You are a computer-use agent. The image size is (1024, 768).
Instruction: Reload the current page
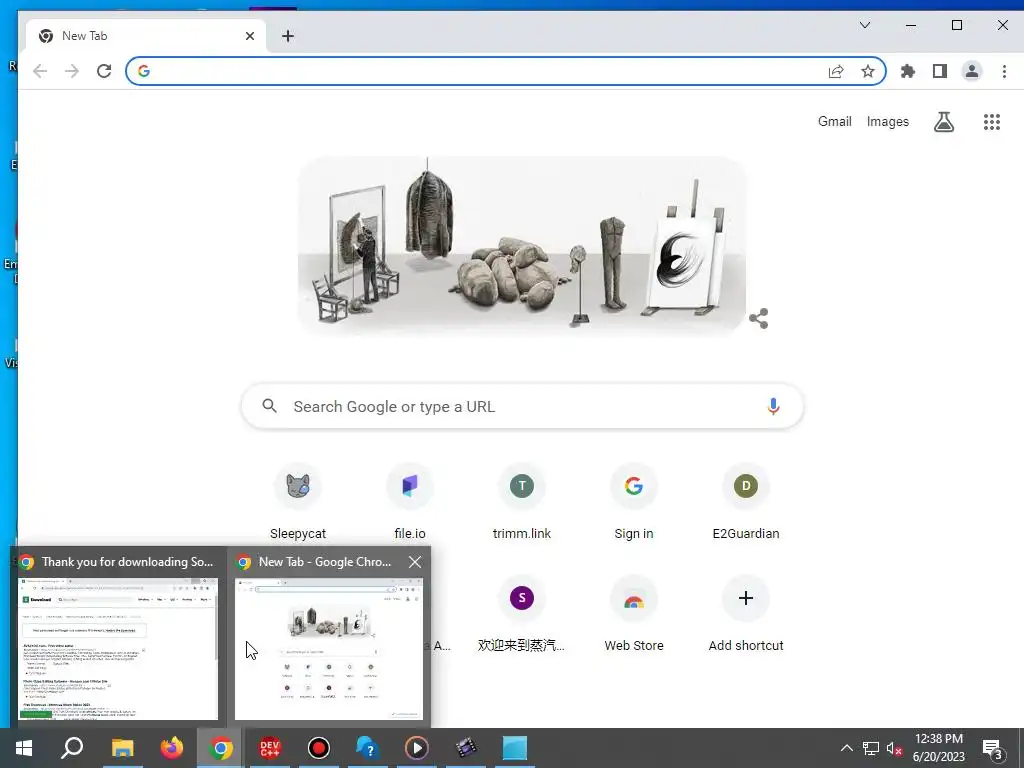[104, 71]
